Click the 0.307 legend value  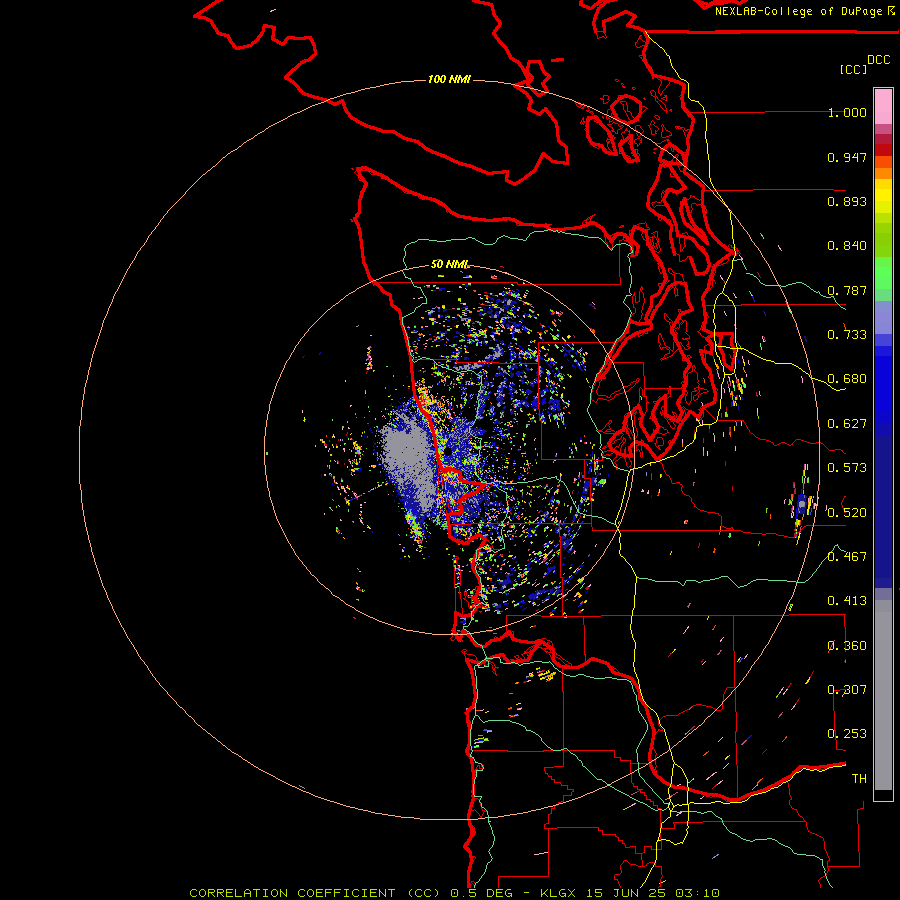[847, 690]
